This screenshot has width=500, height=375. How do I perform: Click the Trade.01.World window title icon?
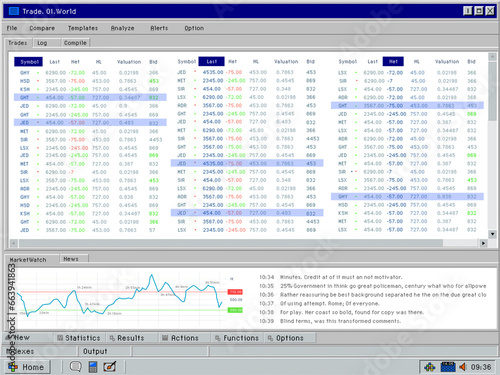pos(14,11)
